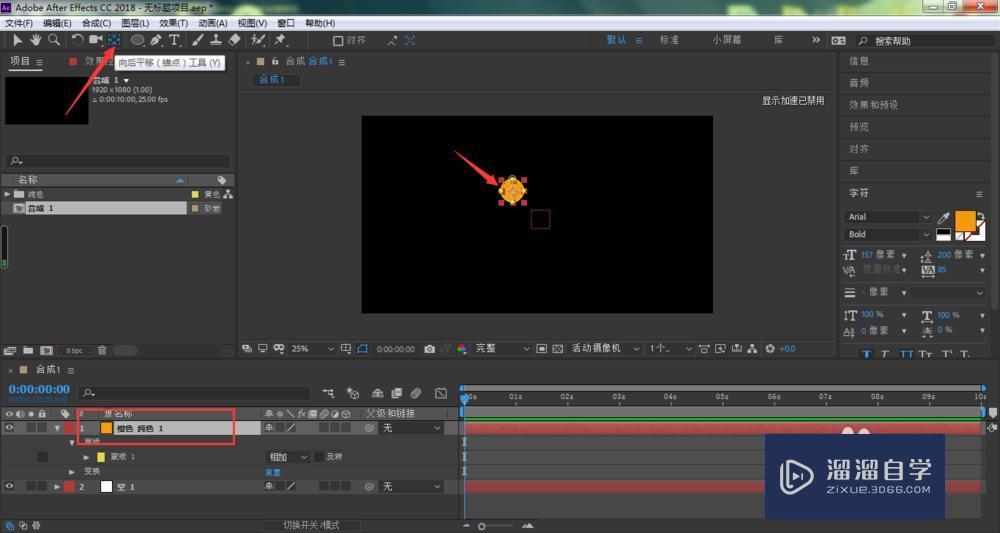Open the 相加 mask mode dropdown
1000x533 pixels.
pyautogui.click(x=287, y=456)
